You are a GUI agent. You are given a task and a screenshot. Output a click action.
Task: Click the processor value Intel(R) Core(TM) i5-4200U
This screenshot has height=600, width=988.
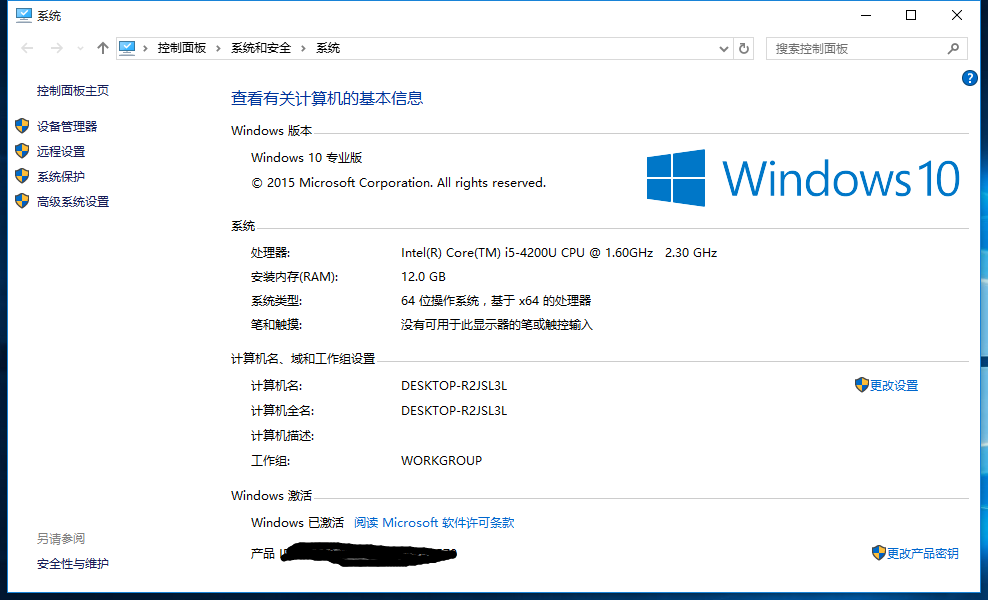[559, 253]
